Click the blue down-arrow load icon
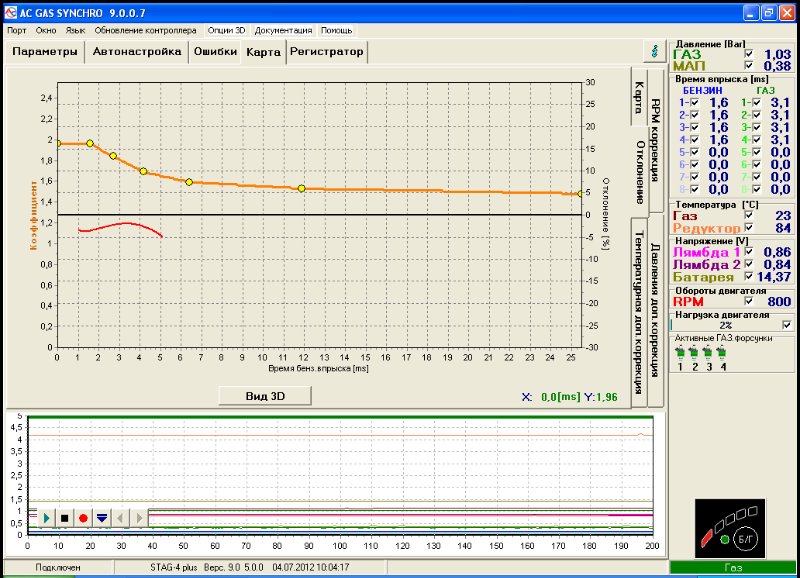 101,518
